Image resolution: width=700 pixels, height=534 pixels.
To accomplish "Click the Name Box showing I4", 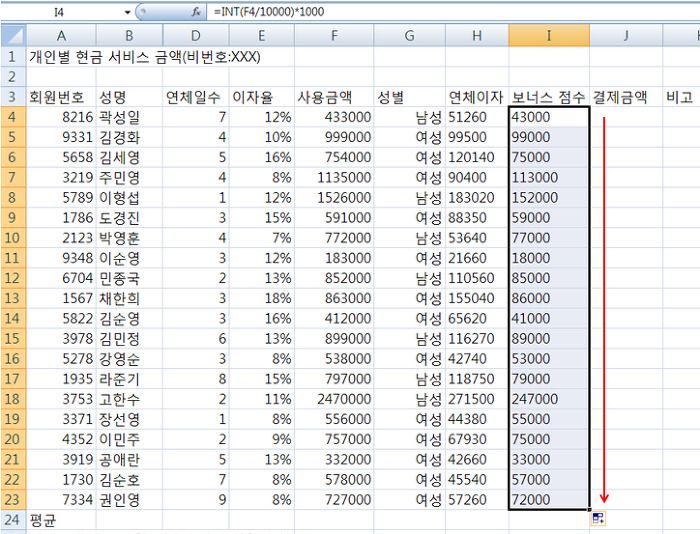I will pyautogui.click(x=60, y=12).
